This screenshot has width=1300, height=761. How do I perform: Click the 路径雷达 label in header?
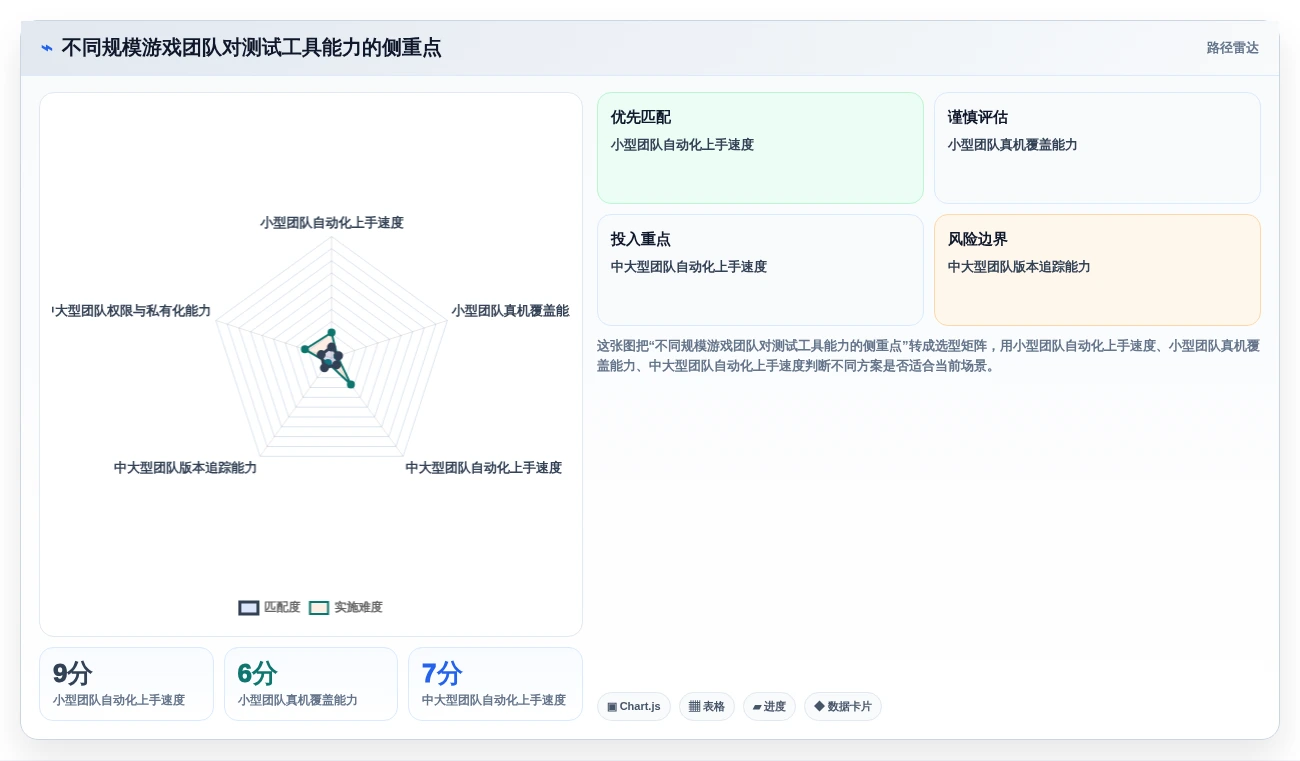1232,48
